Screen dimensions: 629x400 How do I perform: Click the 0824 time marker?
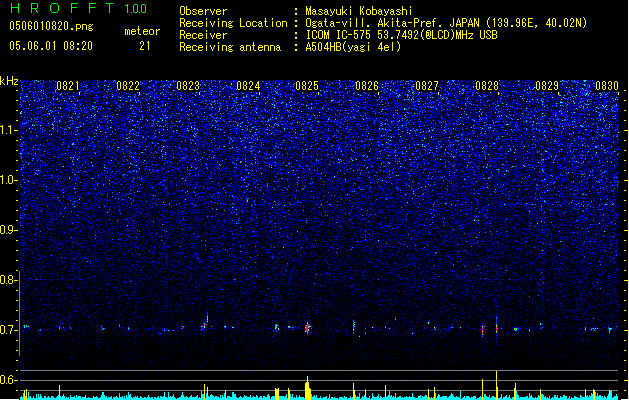click(x=248, y=86)
